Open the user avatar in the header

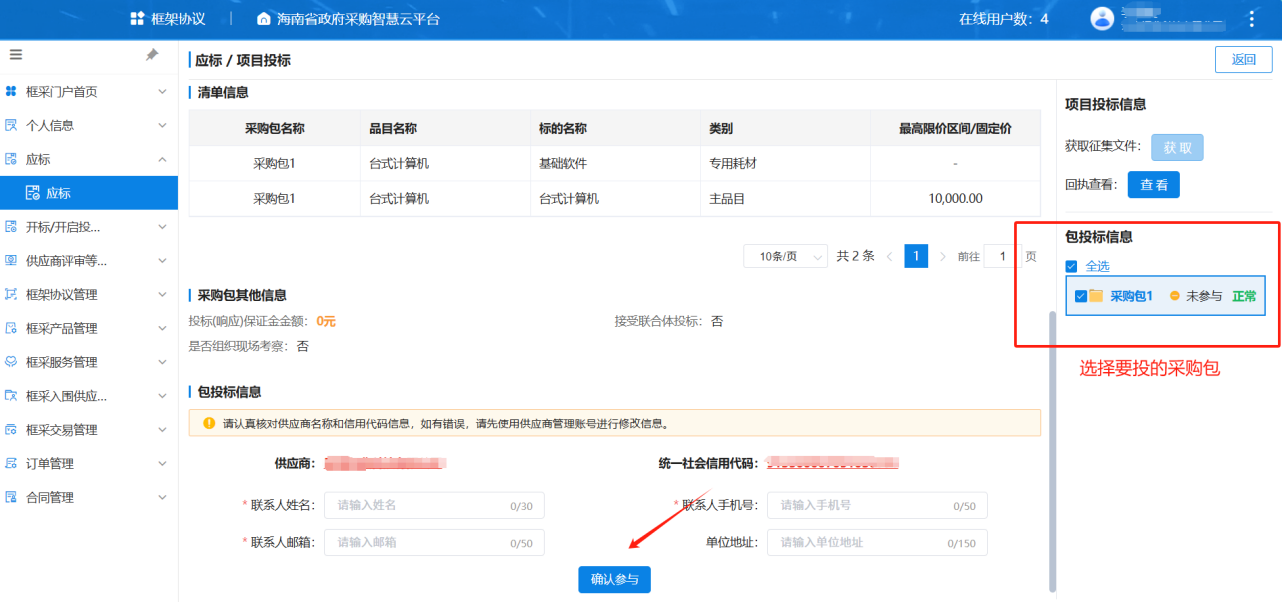tap(1102, 18)
